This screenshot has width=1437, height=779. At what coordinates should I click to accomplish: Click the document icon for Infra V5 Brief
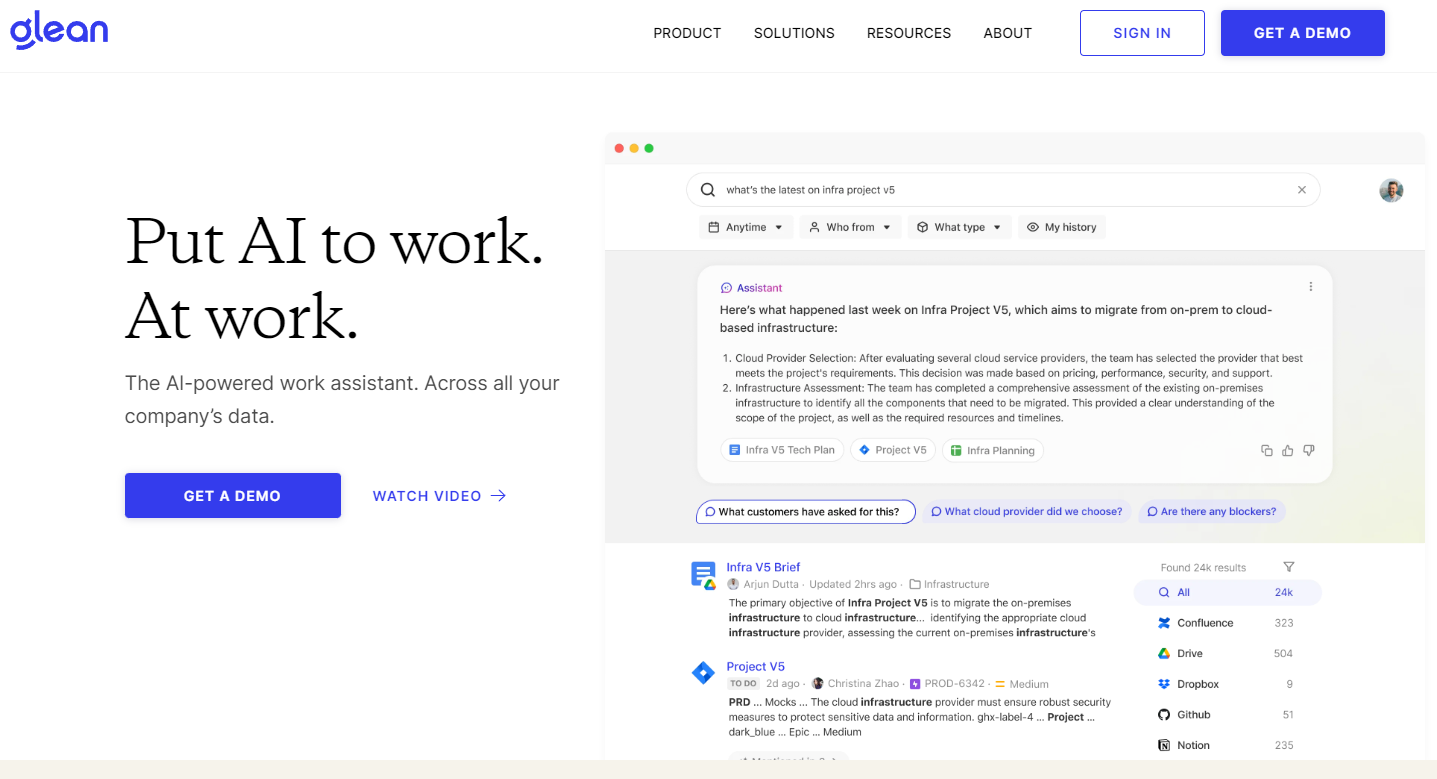point(704,575)
